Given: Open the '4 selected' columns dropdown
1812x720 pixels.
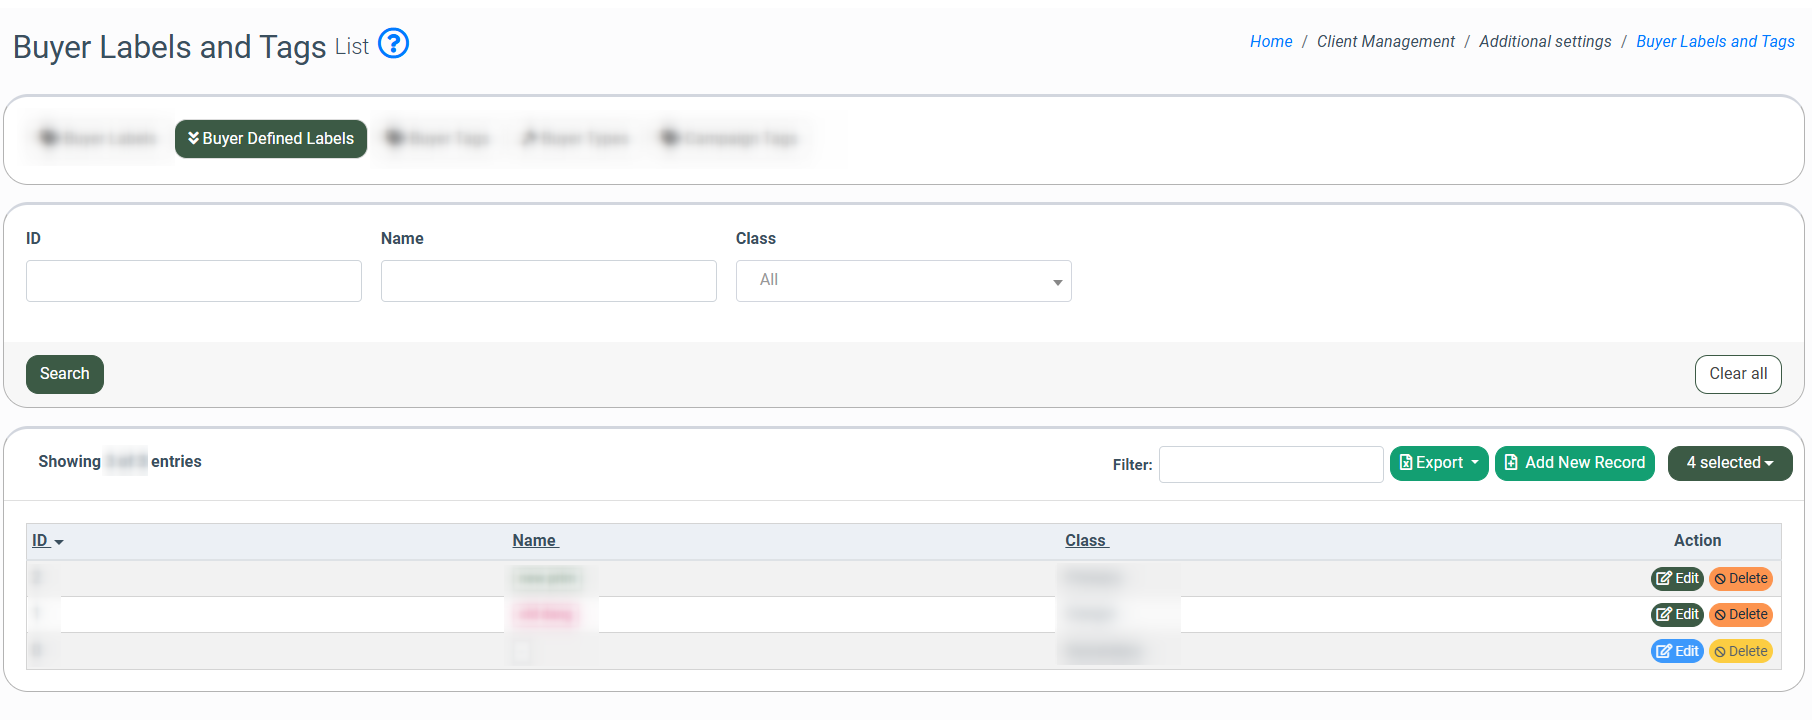Looking at the screenshot, I should [x=1729, y=463].
